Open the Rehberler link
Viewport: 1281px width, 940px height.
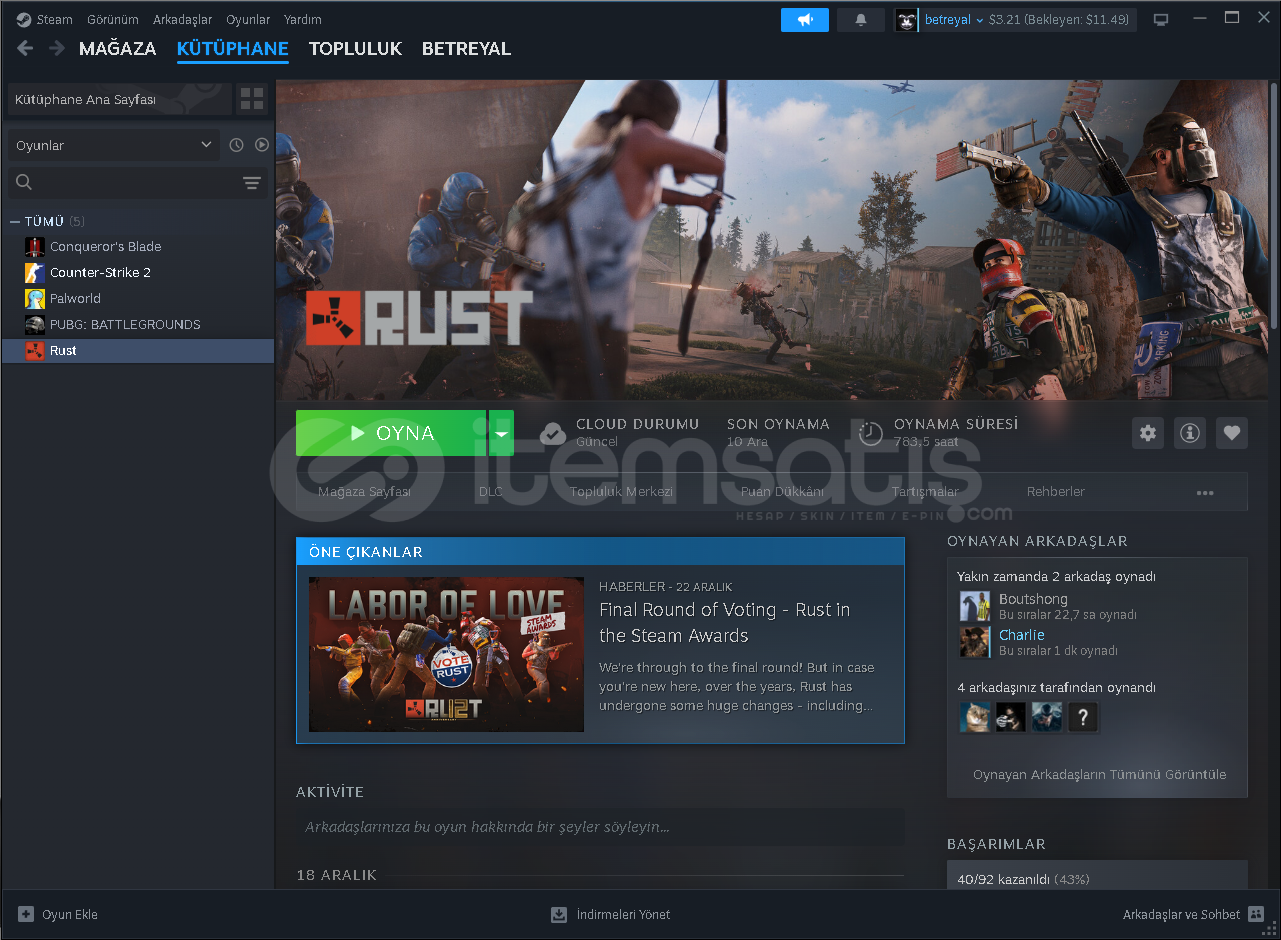1056,492
